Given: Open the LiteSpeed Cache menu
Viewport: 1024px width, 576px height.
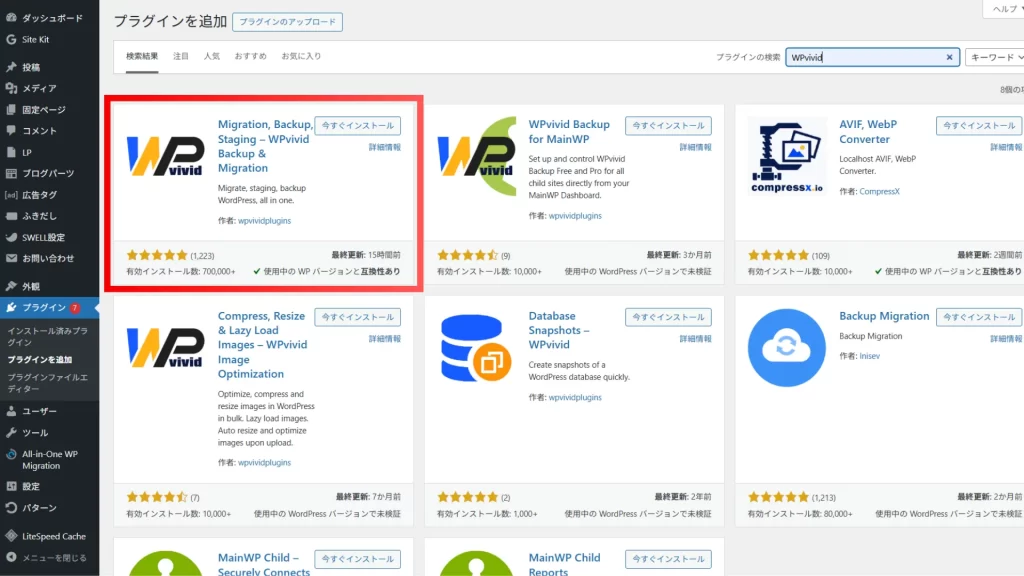Looking at the screenshot, I should click(53, 536).
